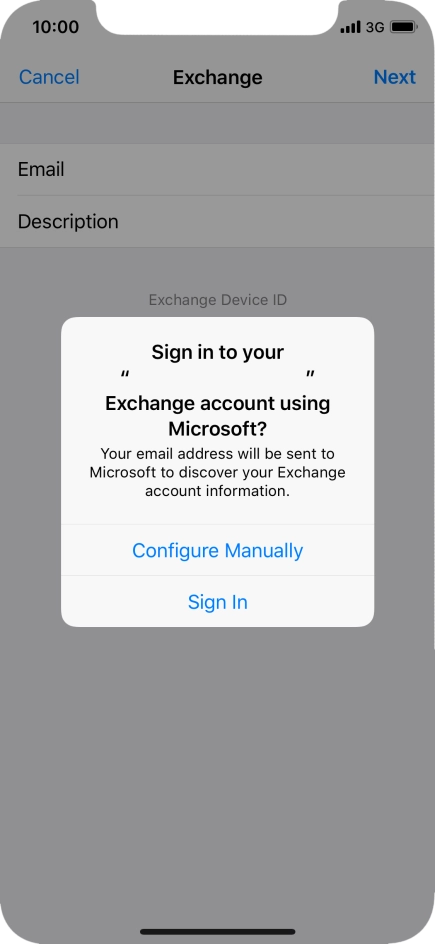Tap the battery icon in status bar
Screen dimensions: 435x944
(x=403, y=27)
